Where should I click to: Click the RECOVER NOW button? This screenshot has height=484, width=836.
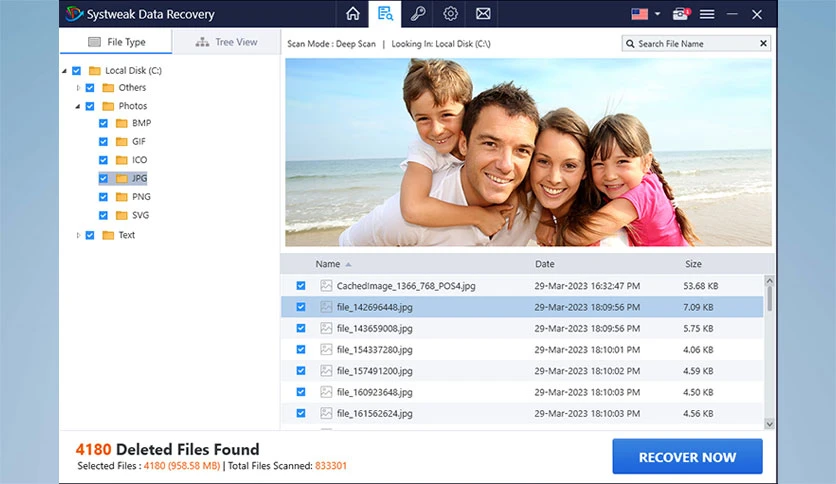point(687,457)
